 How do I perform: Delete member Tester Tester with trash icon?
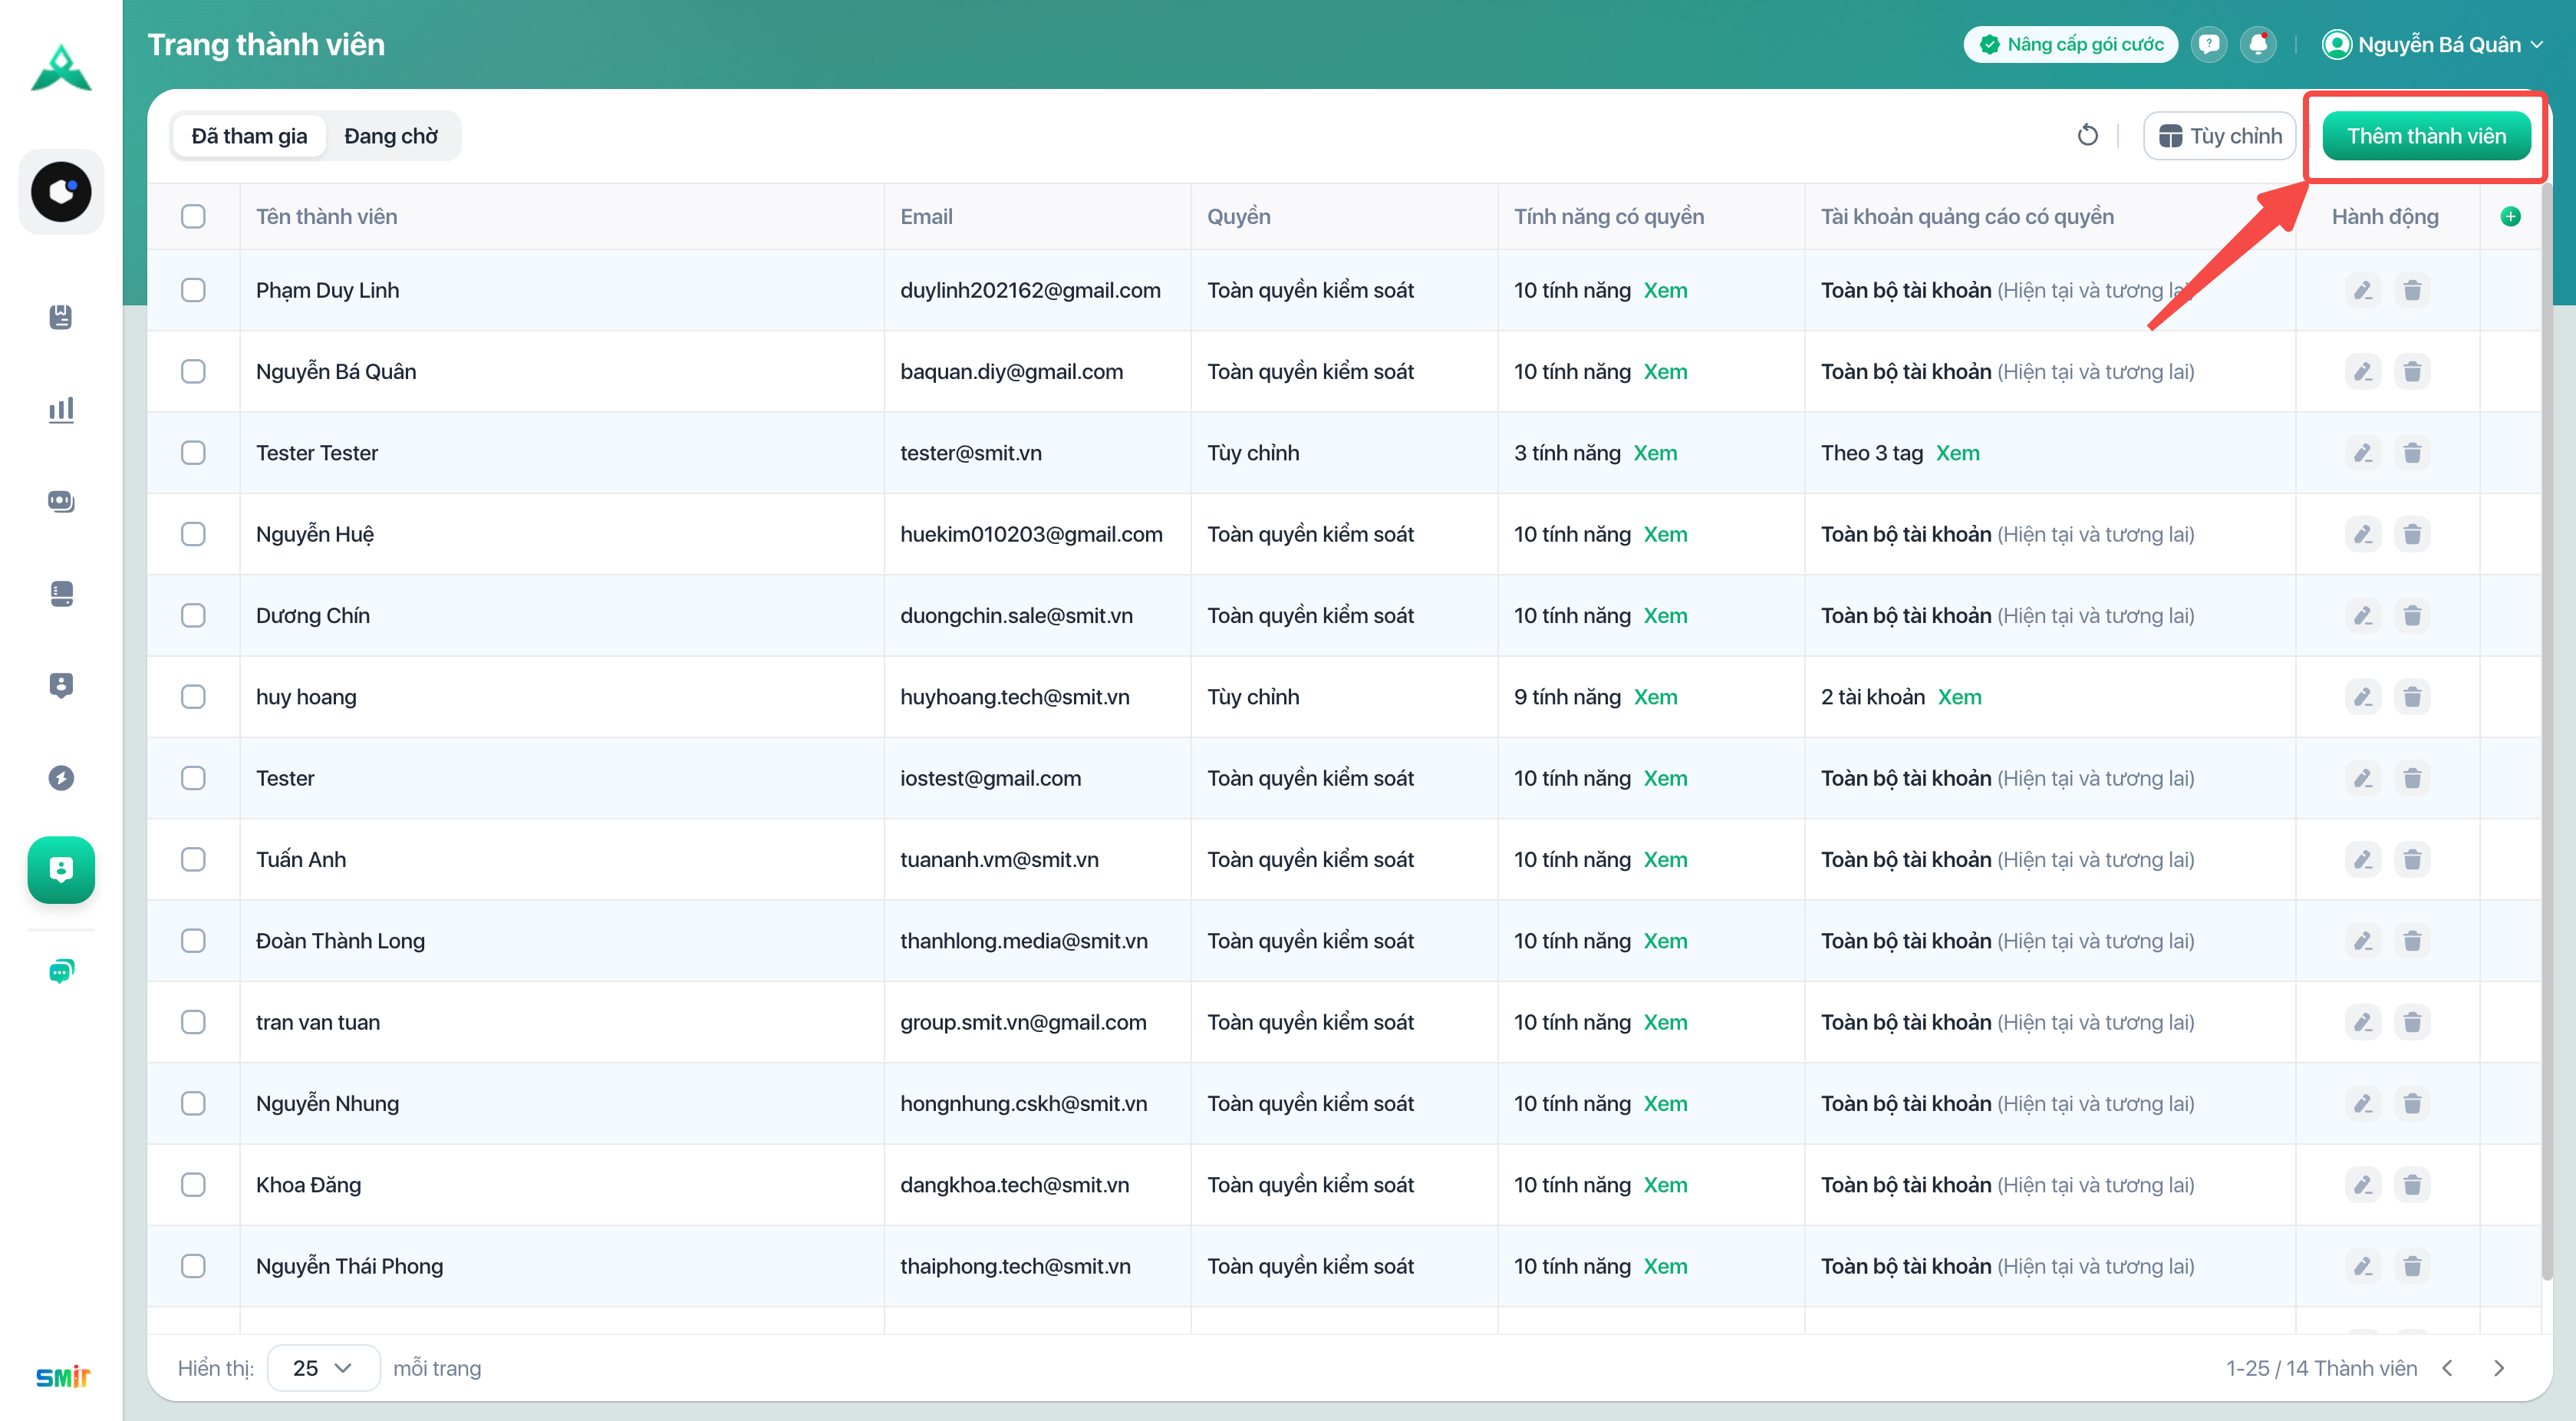[x=2412, y=453]
